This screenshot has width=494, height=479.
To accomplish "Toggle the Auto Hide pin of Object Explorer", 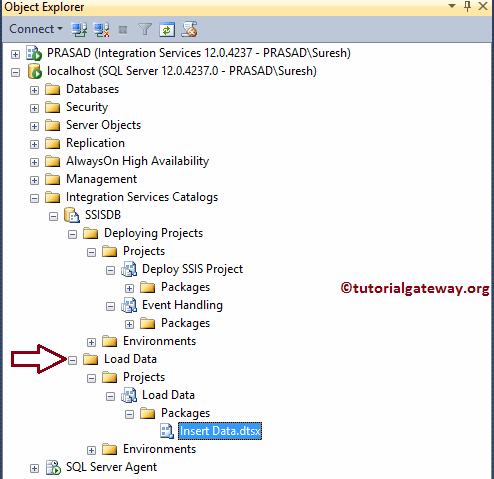I will pos(467,6).
